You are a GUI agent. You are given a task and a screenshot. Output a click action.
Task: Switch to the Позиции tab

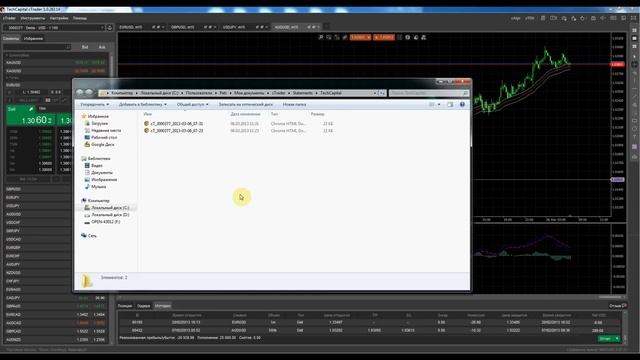click(x=125, y=306)
